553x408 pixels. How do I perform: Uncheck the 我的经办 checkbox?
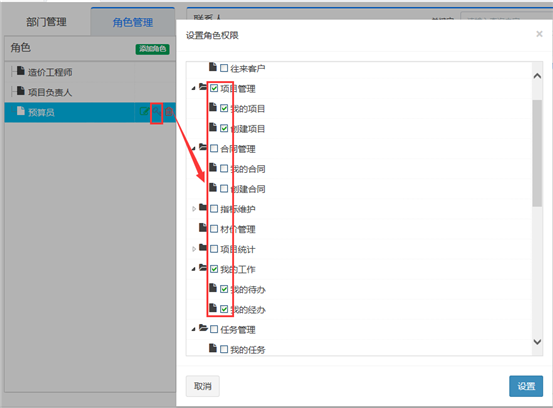click(224, 309)
